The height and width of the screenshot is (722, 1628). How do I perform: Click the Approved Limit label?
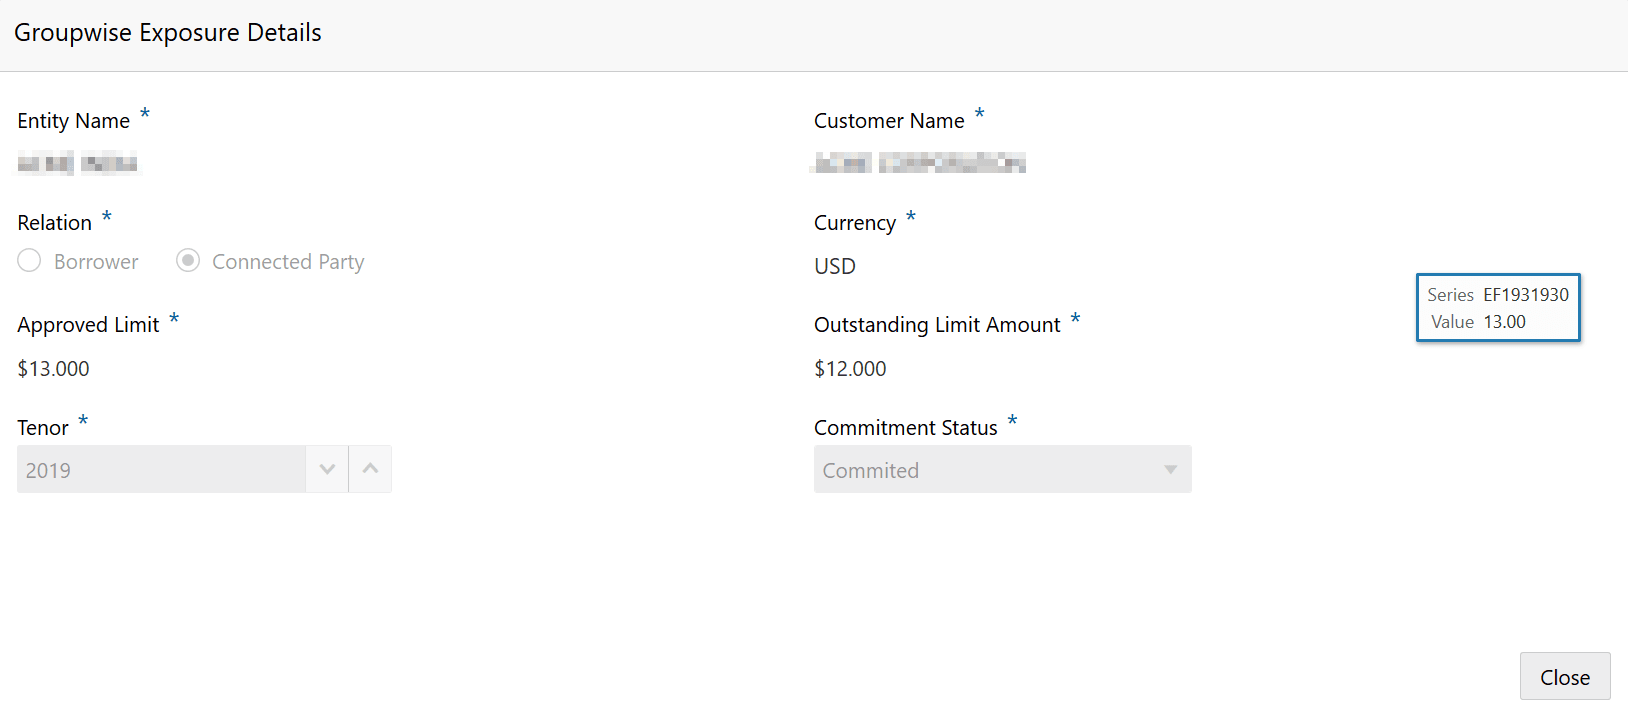coord(88,325)
